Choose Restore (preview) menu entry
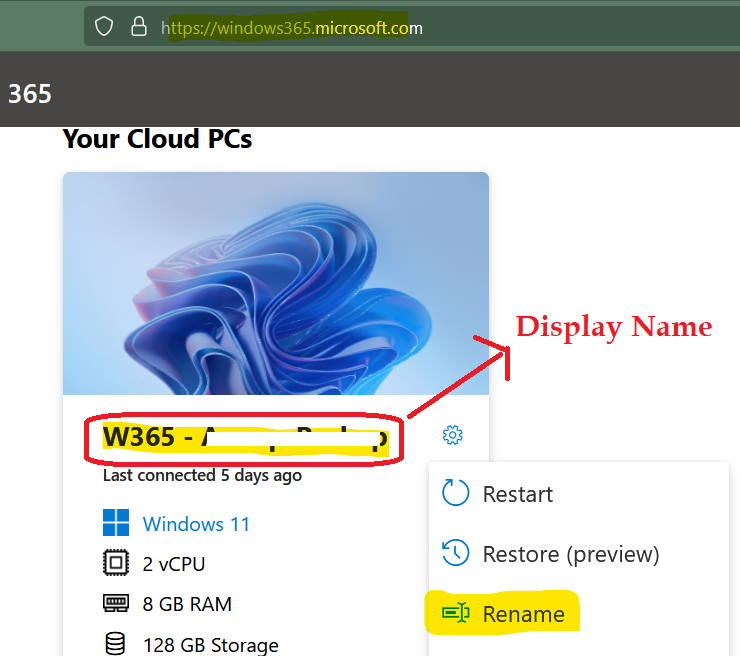The height and width of the screenshot is (656, 740). coord(579,554)
